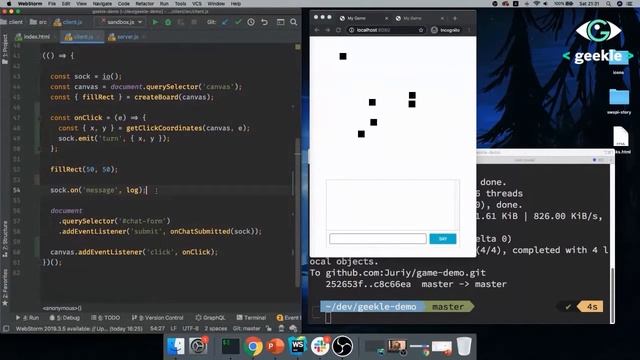
Task: Open the Favorites tool window side tab
Action: coord(5,287)
